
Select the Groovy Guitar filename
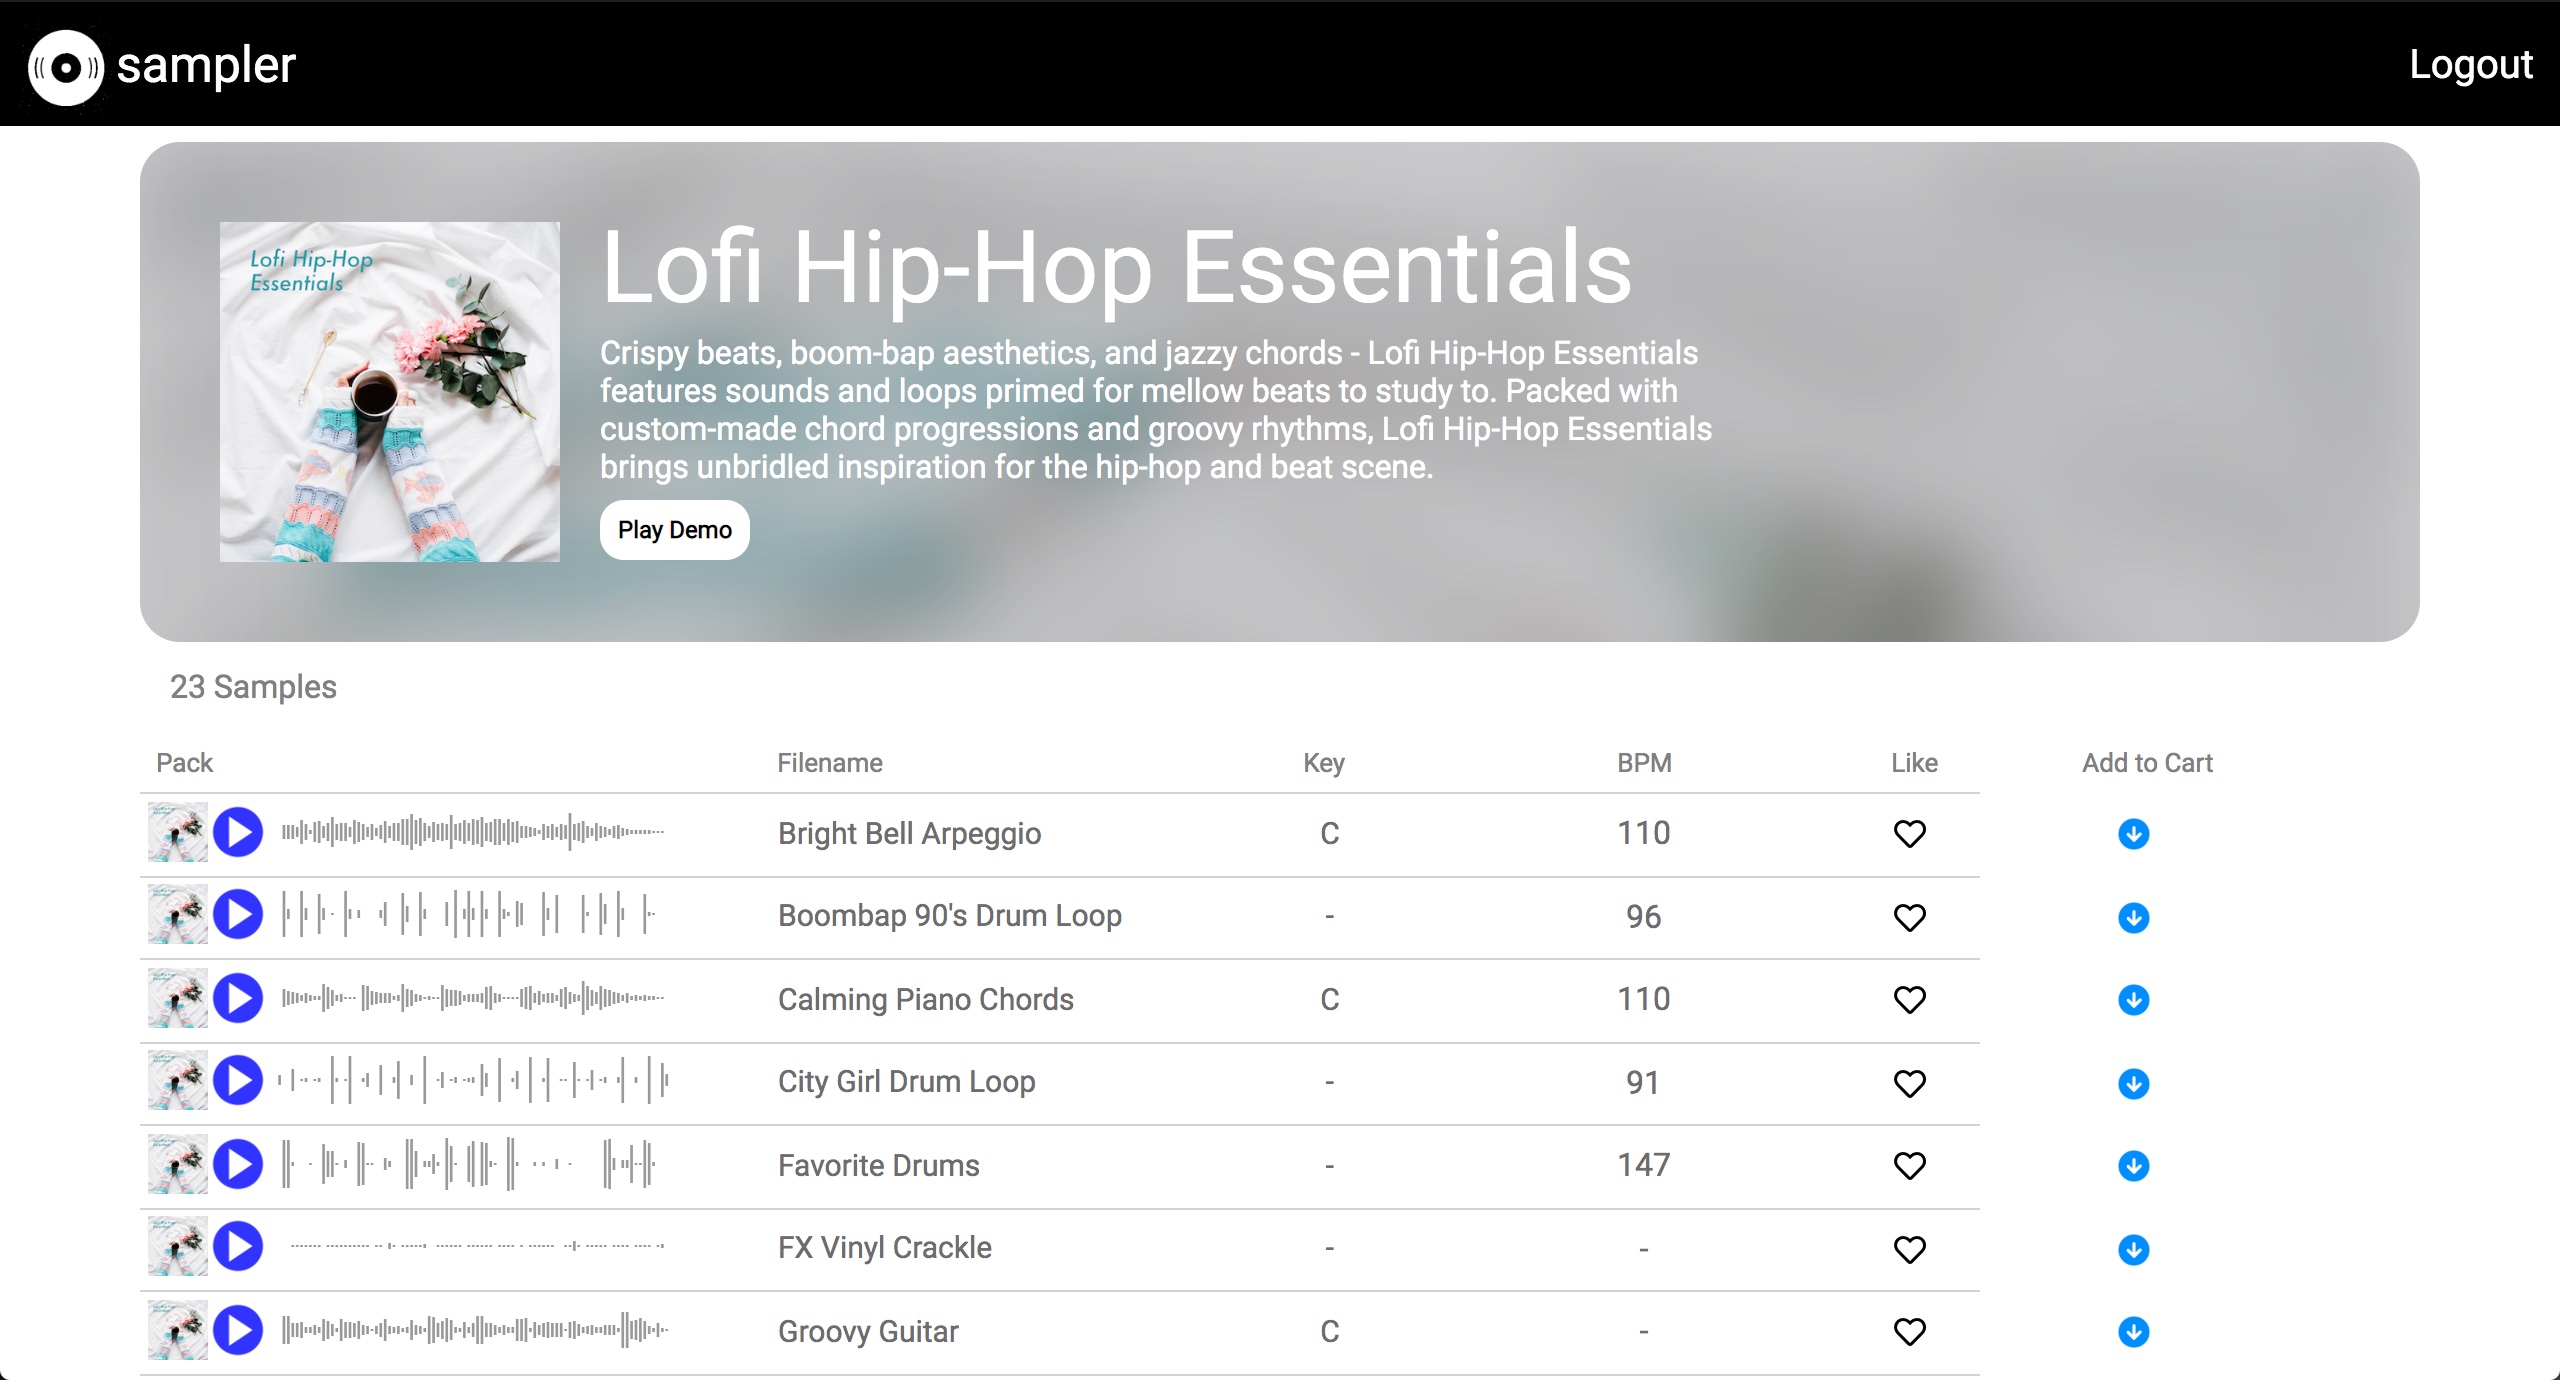(x=868, y=1332)
